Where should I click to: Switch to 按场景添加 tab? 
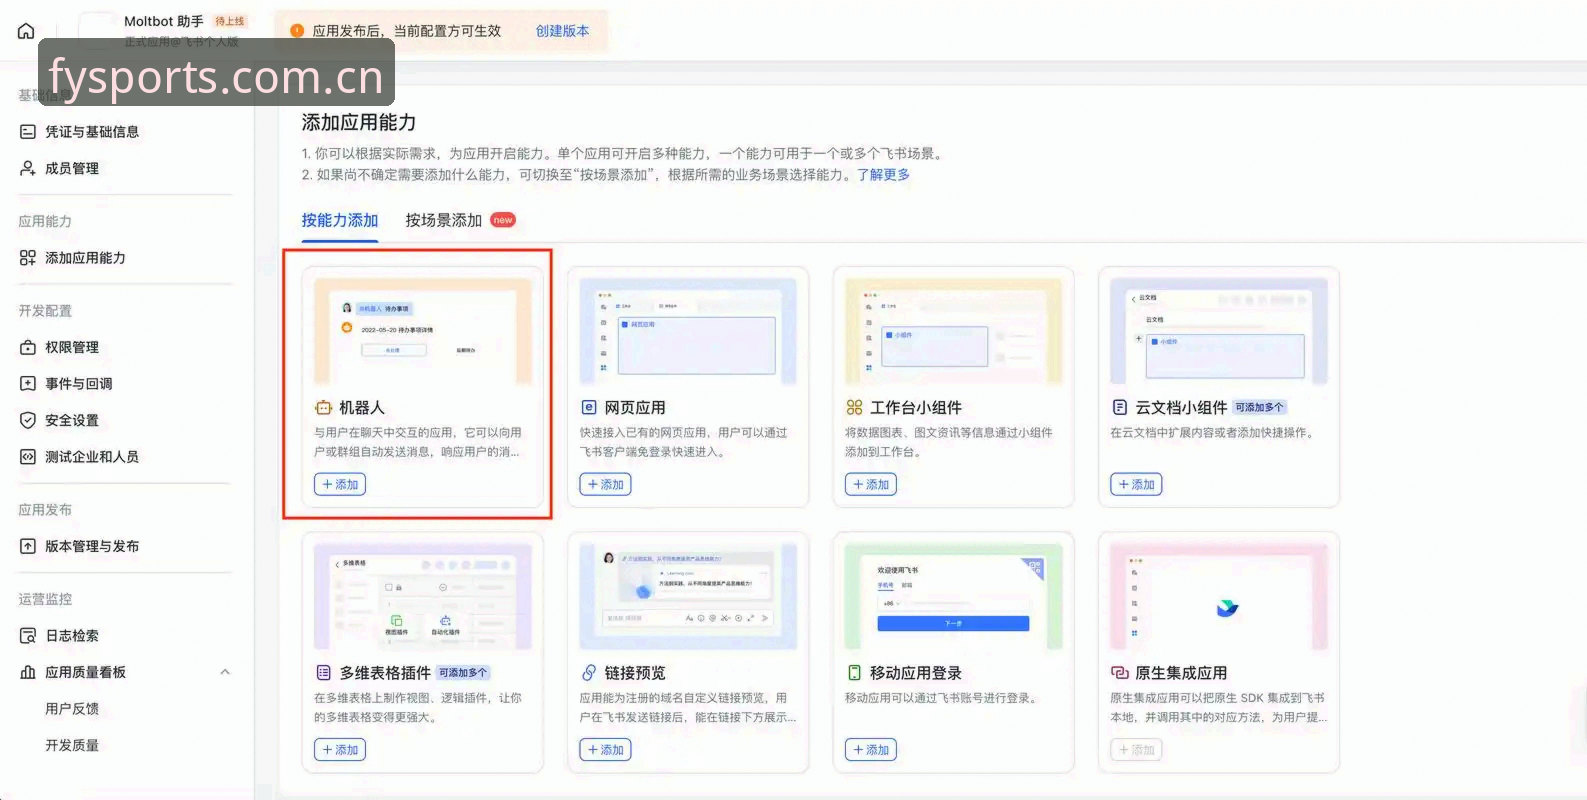tap(444, 220)
